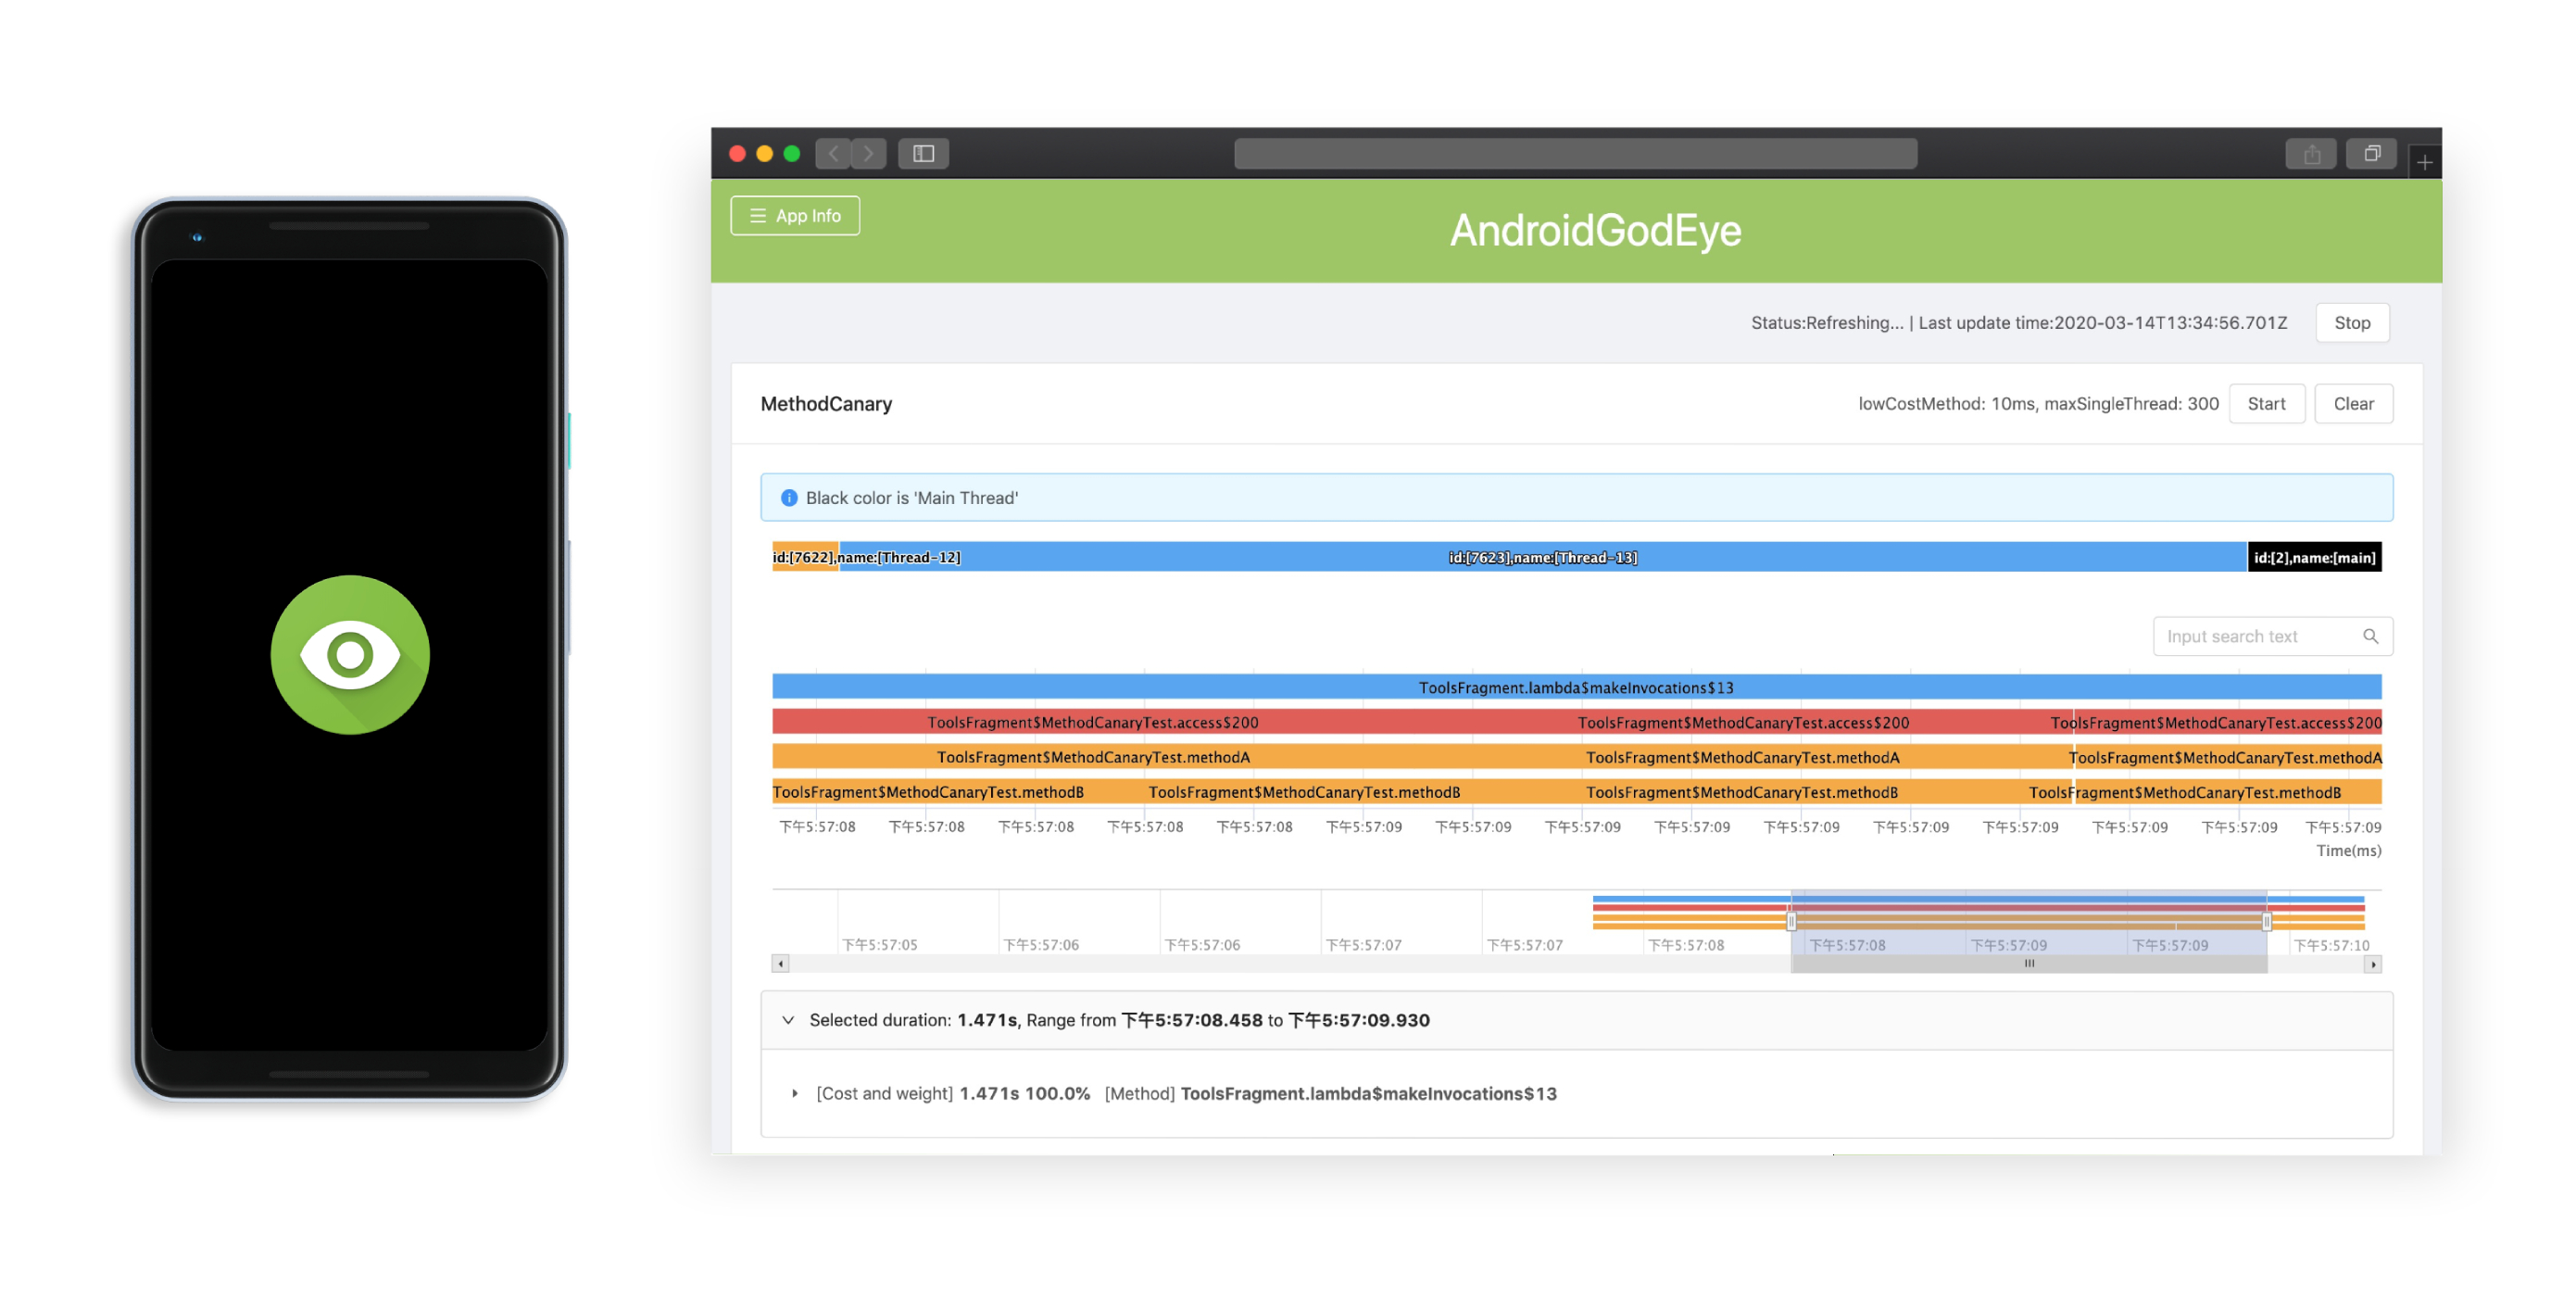Image resolution: width=2576 pixels, height=1311 pixels.
Task: Toggle the MethodCanary monitoring state
Action: point(2267,403)
